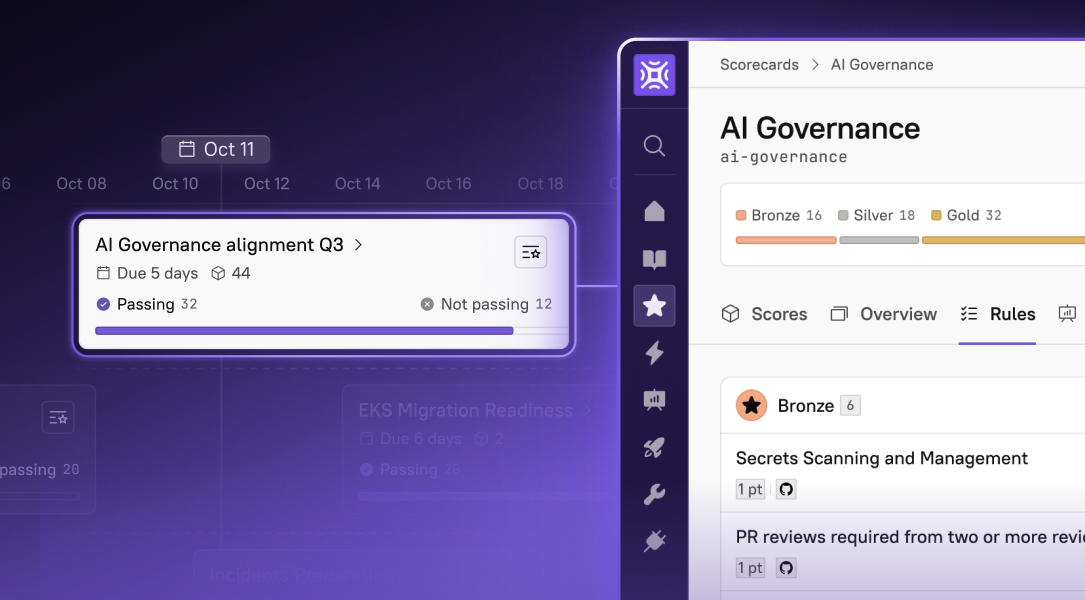This screenshot has width=1085, height=600.
Task: Select the rocket icon in the sidebar
Action: click(654, 447)
